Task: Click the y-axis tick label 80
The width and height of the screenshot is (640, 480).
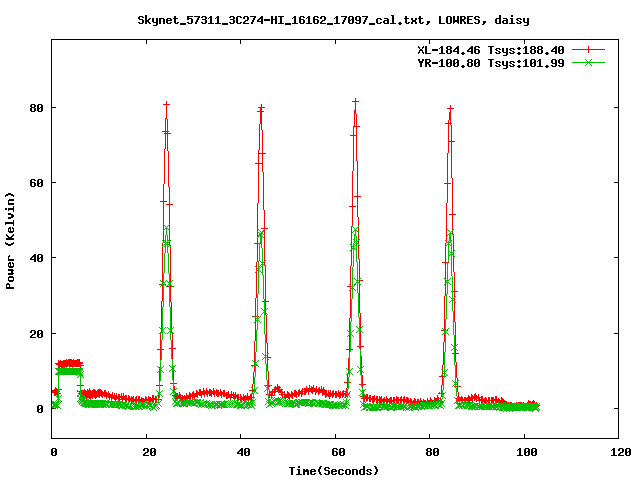Action: click(x=37, y=108)
